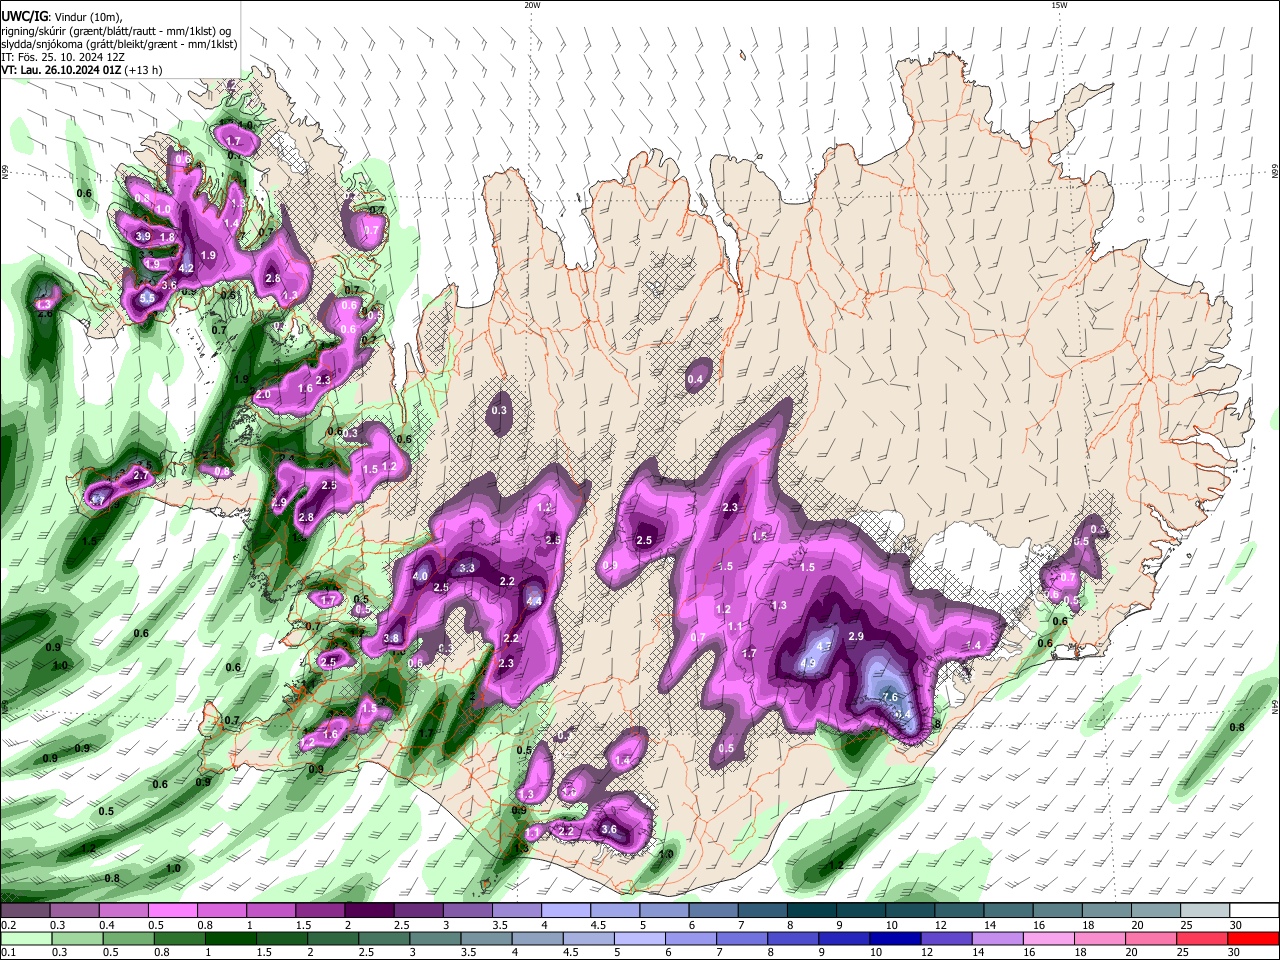Pick the deep blue swatch at 10 in the lower rain scale
The width and height of the screenshot is (1280, 960).
point(893,938)
